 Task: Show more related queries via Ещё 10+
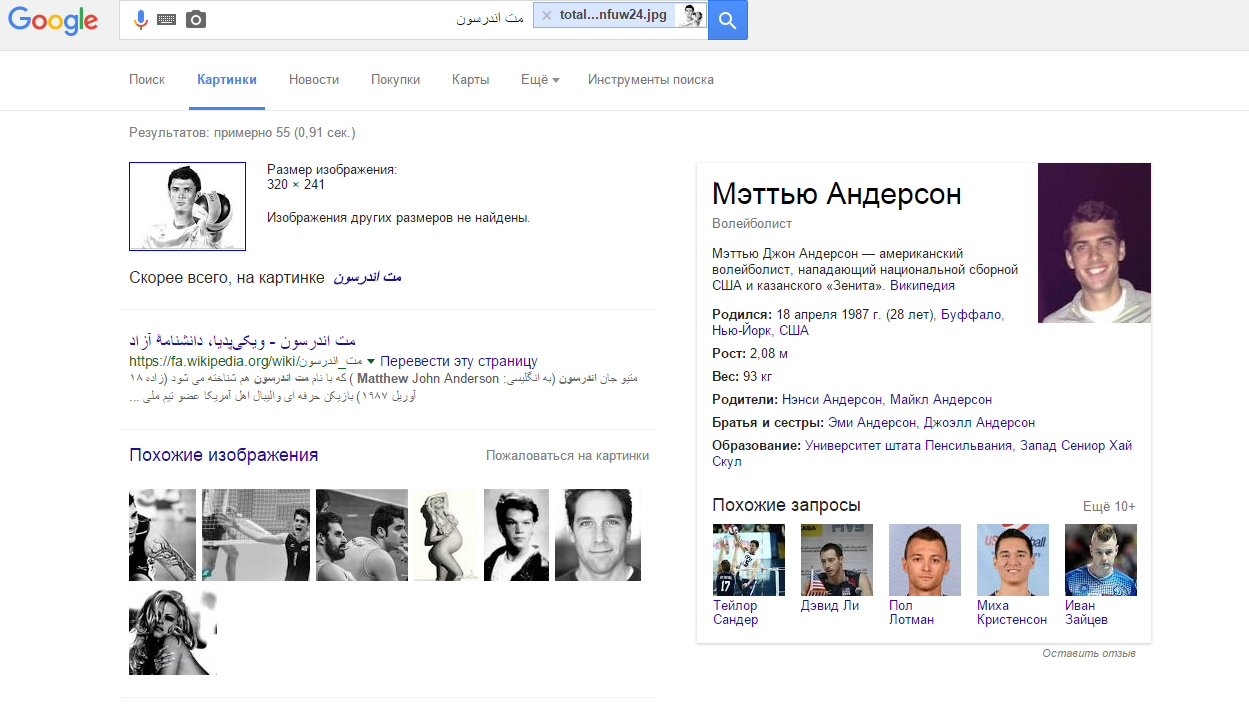(1109, 506)
